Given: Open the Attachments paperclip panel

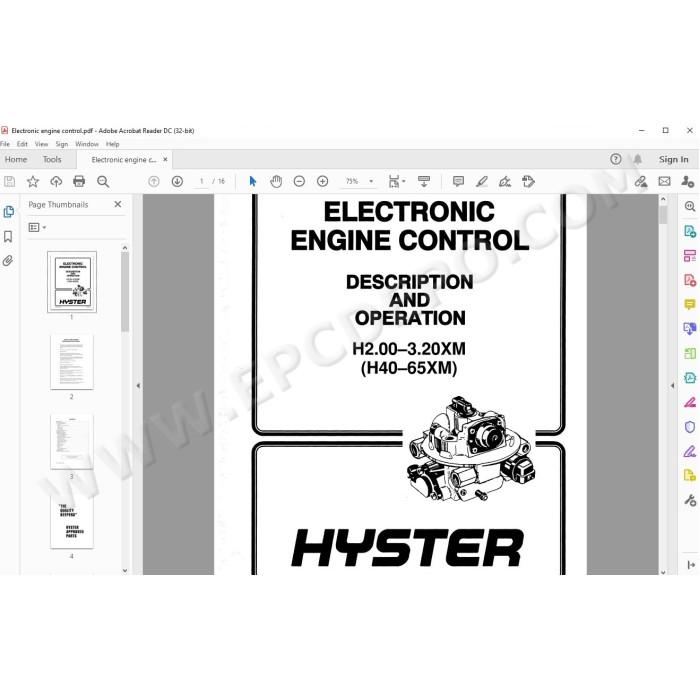Looking at the screenshot, I should tap(8, 261).
